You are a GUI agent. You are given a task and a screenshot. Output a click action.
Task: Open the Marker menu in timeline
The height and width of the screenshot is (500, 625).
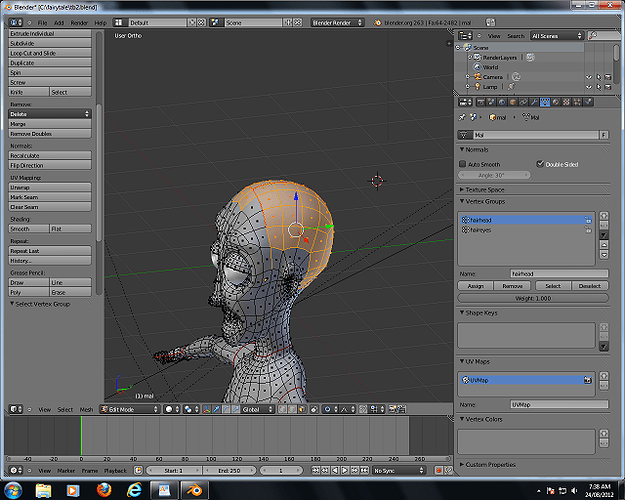coord(66,471)
